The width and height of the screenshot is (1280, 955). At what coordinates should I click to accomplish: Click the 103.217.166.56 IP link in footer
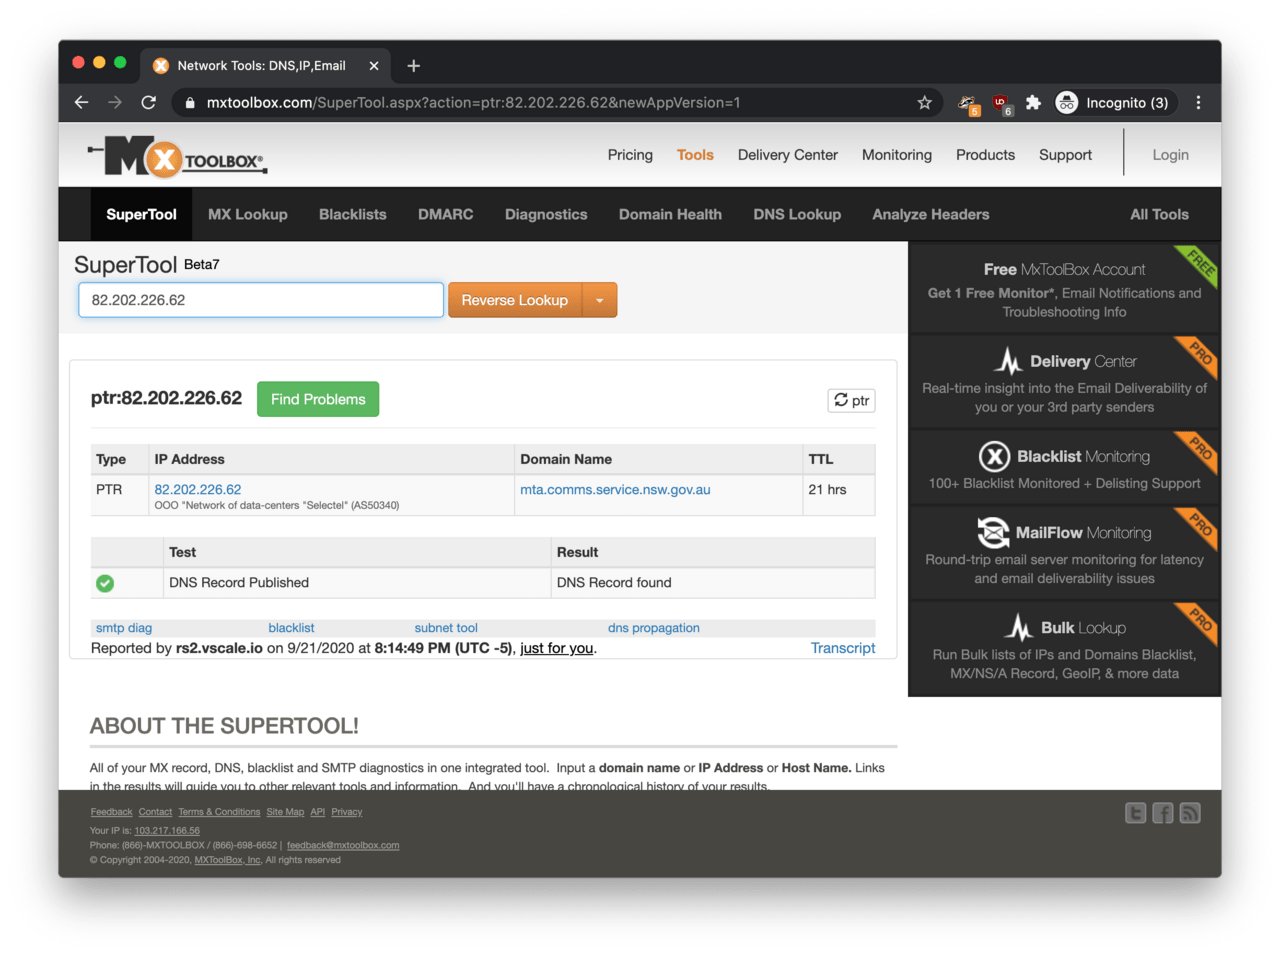(167, 831)
